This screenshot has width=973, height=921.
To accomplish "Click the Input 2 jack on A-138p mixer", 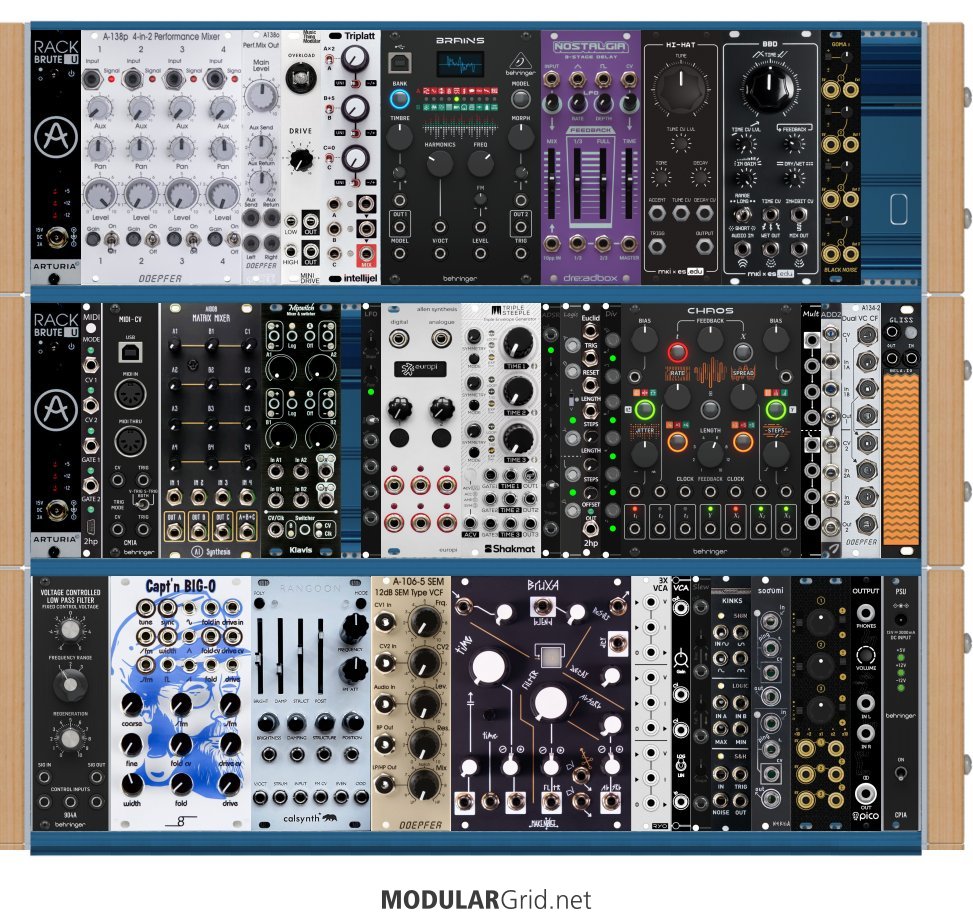I will pyautogui.click(x=132, y=79).
